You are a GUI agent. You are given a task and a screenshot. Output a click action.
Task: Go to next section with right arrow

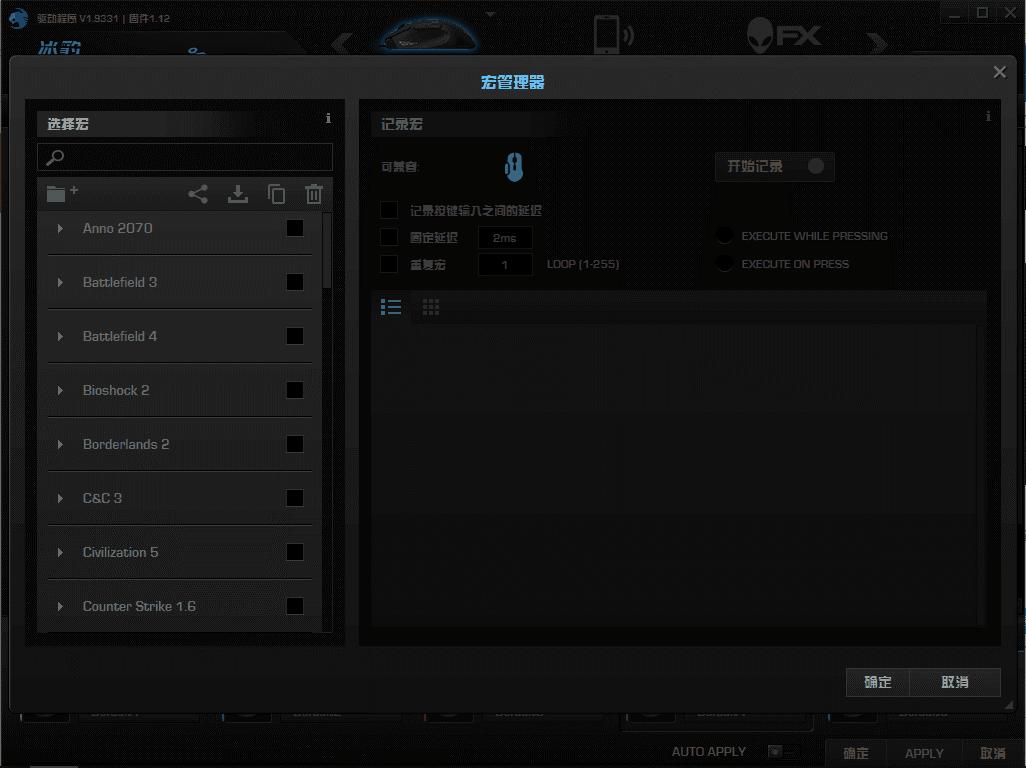coord(877,43)
